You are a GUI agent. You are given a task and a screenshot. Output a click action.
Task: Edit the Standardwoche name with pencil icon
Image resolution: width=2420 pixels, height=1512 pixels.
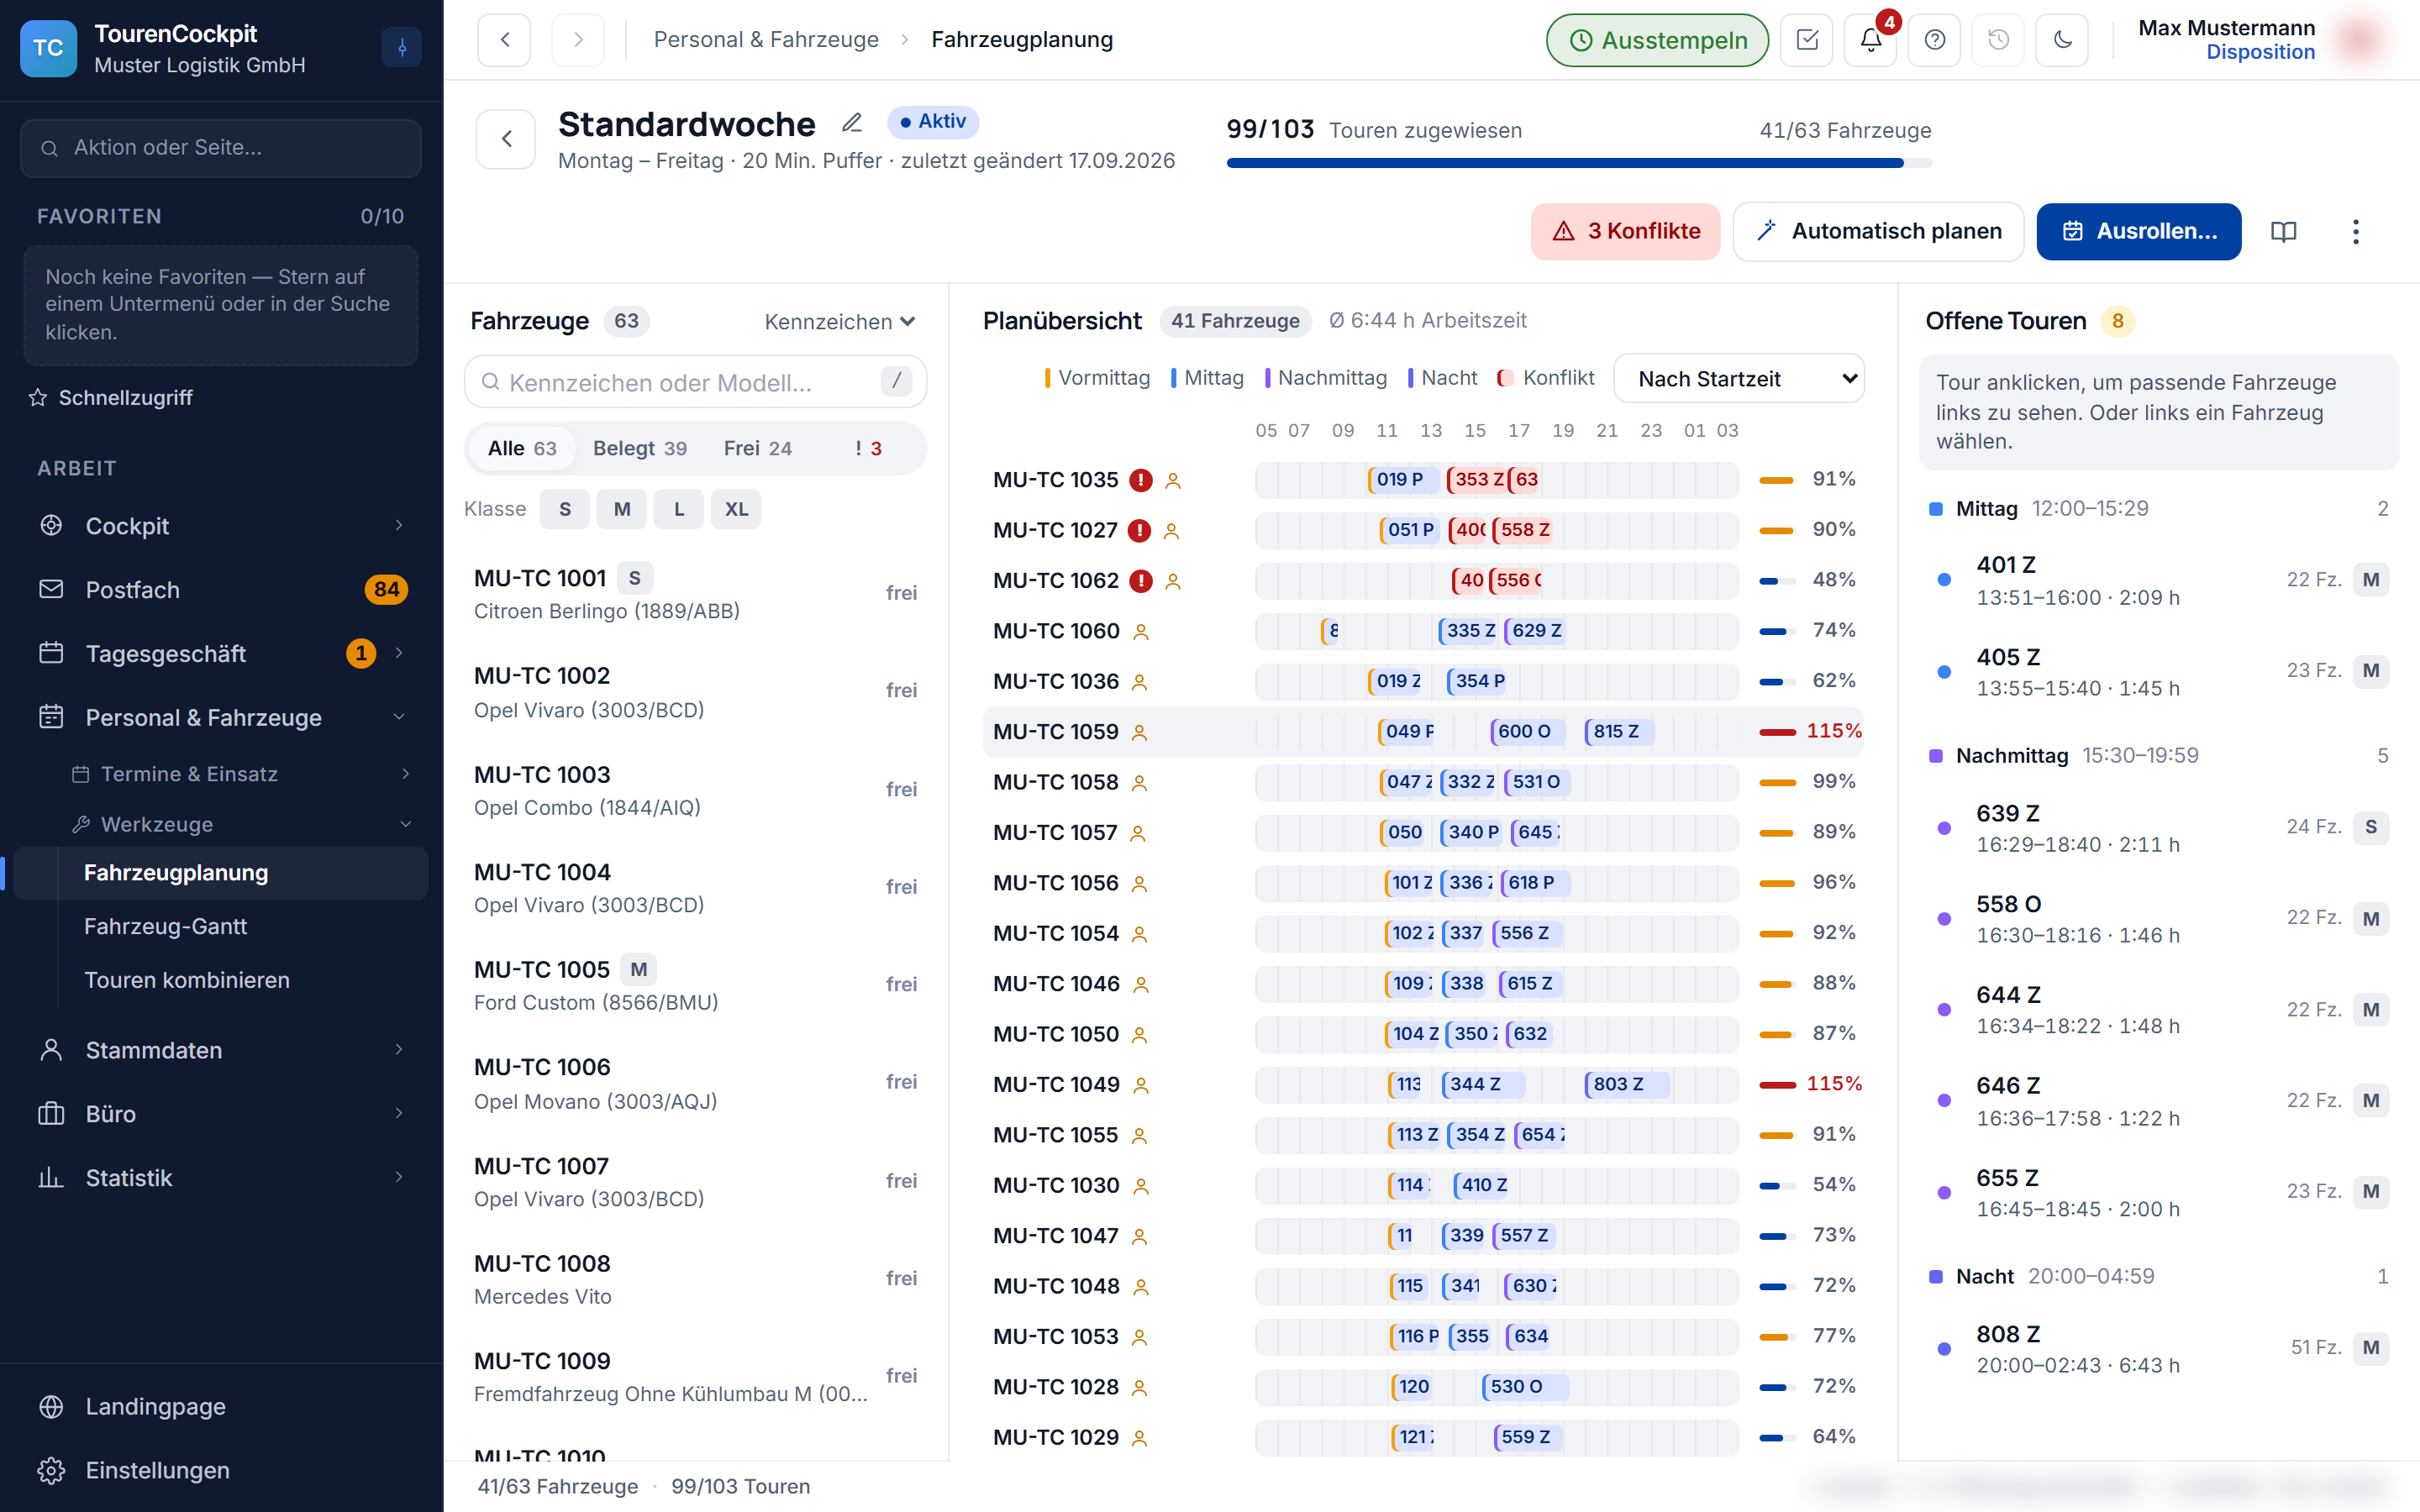[852, 123]
